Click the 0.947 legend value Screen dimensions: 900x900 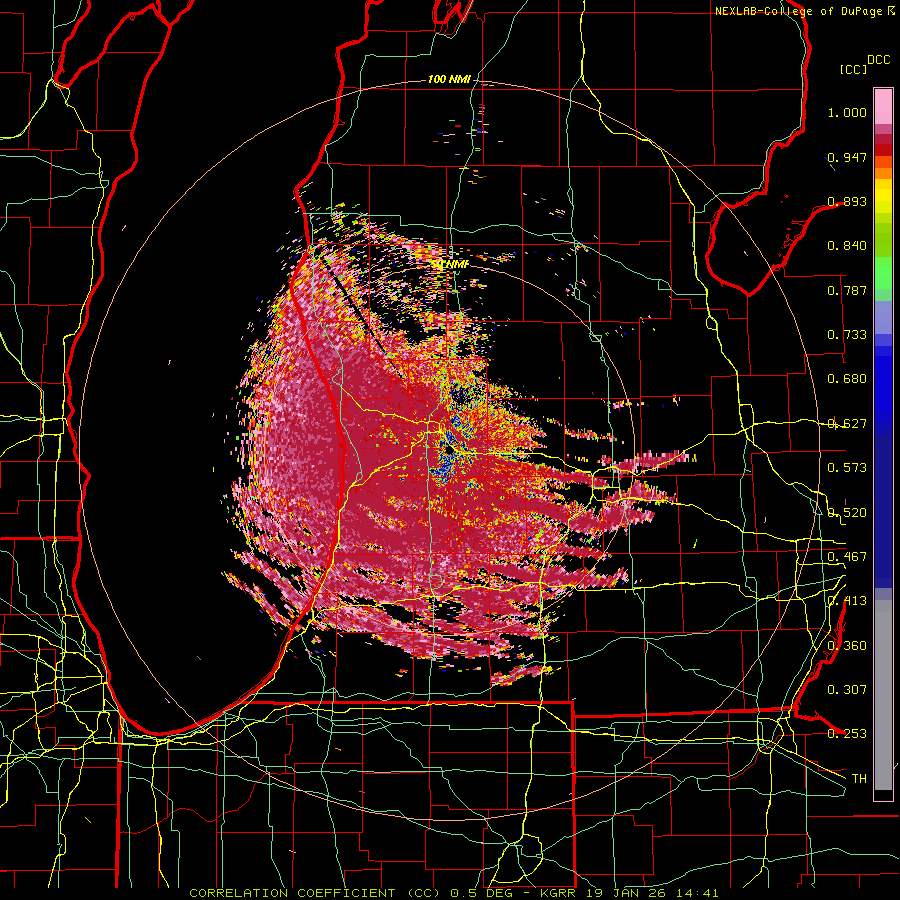(x=847, y=157)
